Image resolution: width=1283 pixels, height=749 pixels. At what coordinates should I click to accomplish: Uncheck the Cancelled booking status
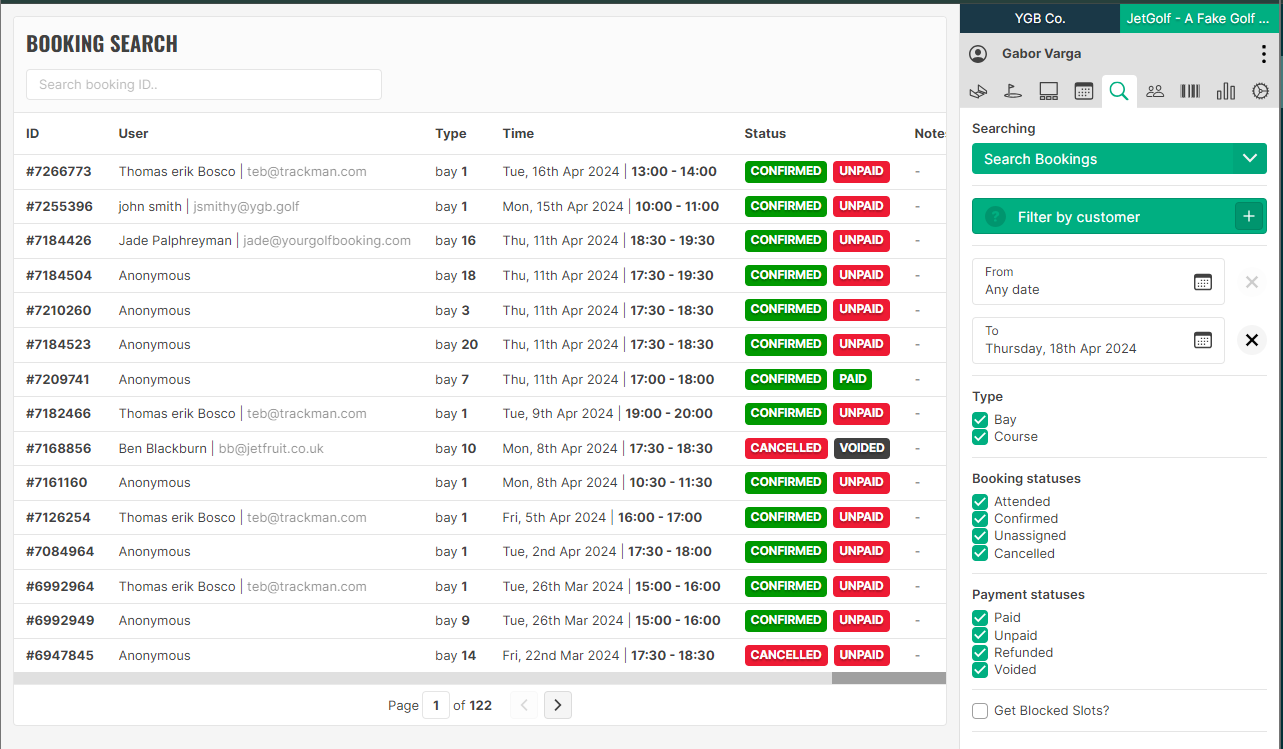tap(980, 553)
